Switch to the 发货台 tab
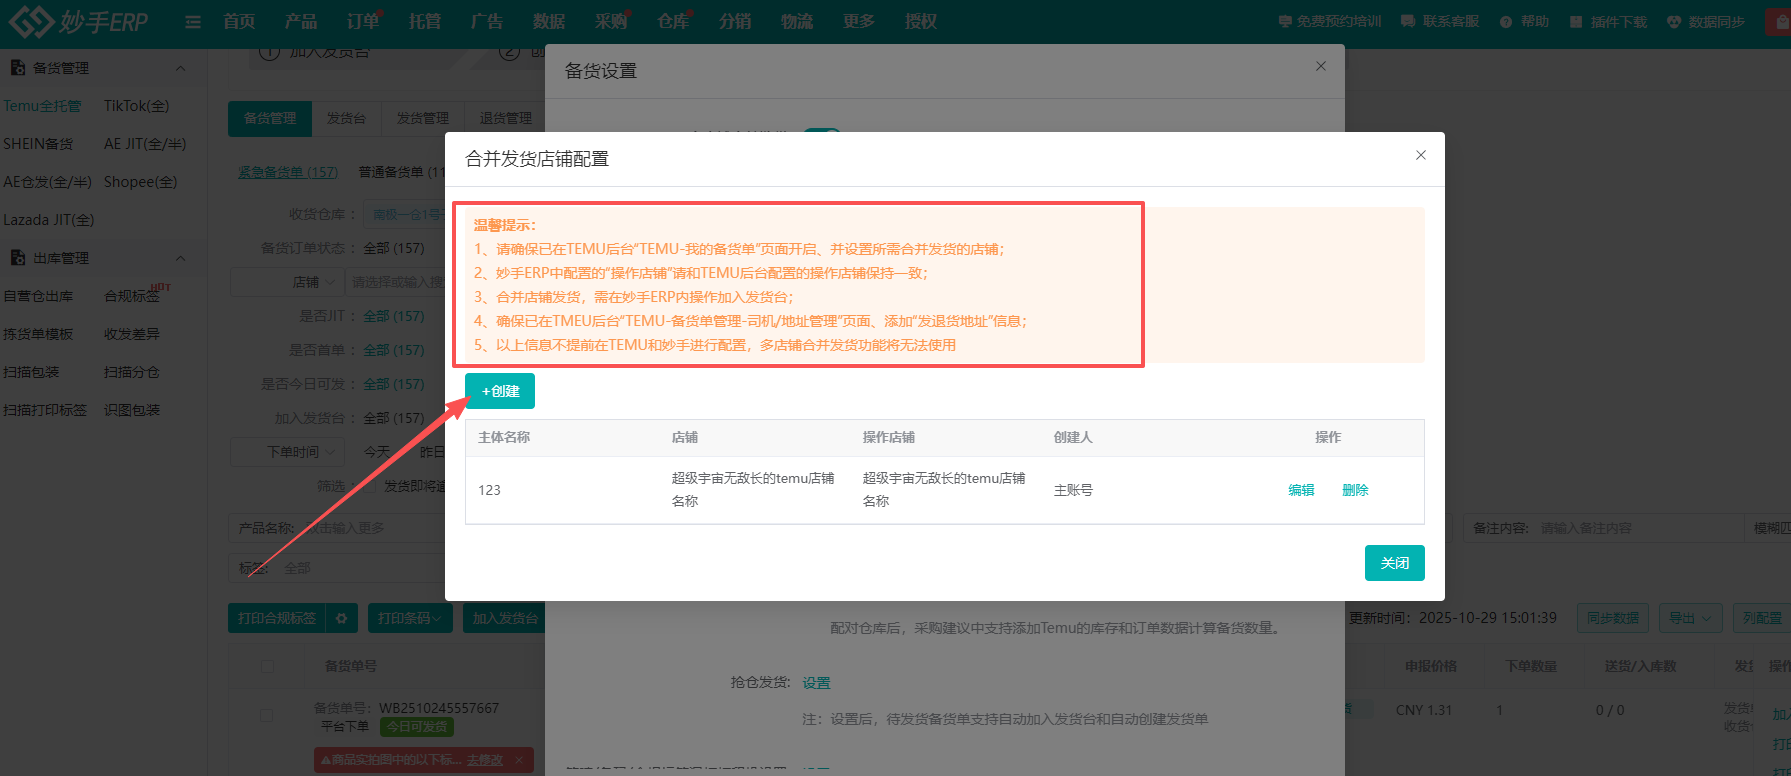The height and width of the screenshot is (776, 1791). 346,118
